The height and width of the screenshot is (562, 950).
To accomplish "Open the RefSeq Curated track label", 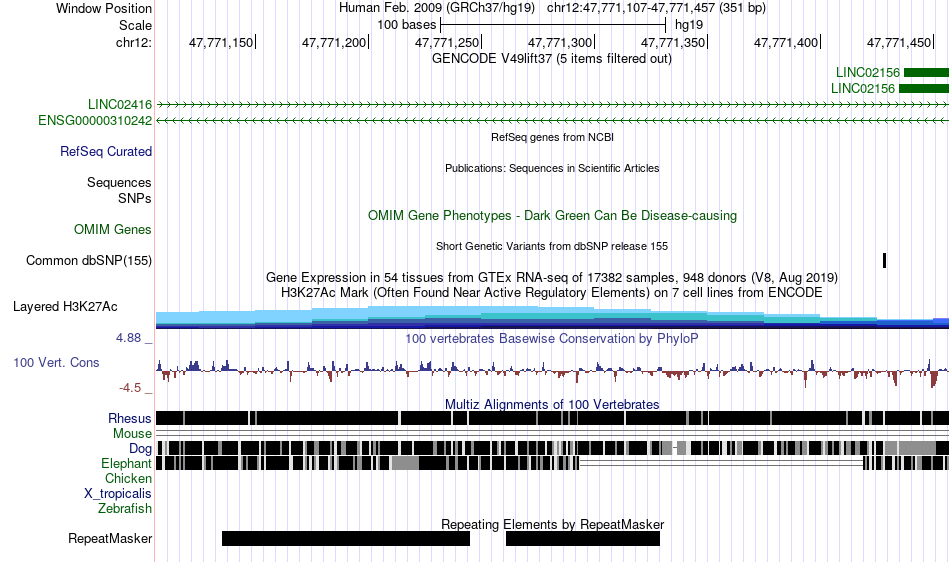I will point(106,151).
